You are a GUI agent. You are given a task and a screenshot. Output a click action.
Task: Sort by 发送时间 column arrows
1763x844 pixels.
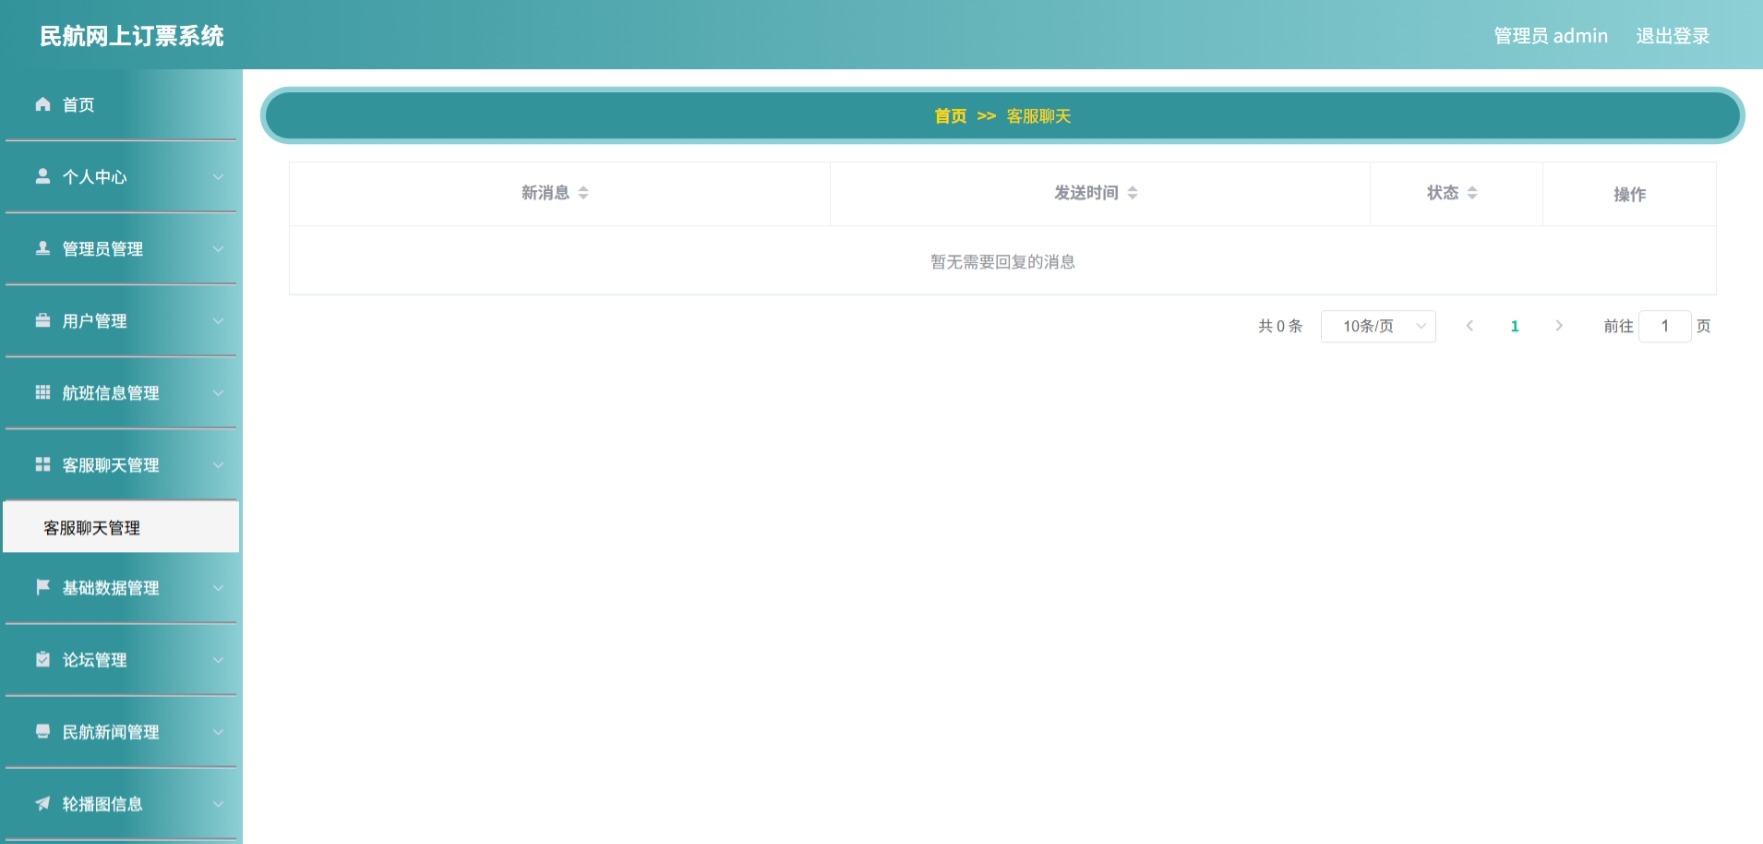click(x=1132, y=193)
